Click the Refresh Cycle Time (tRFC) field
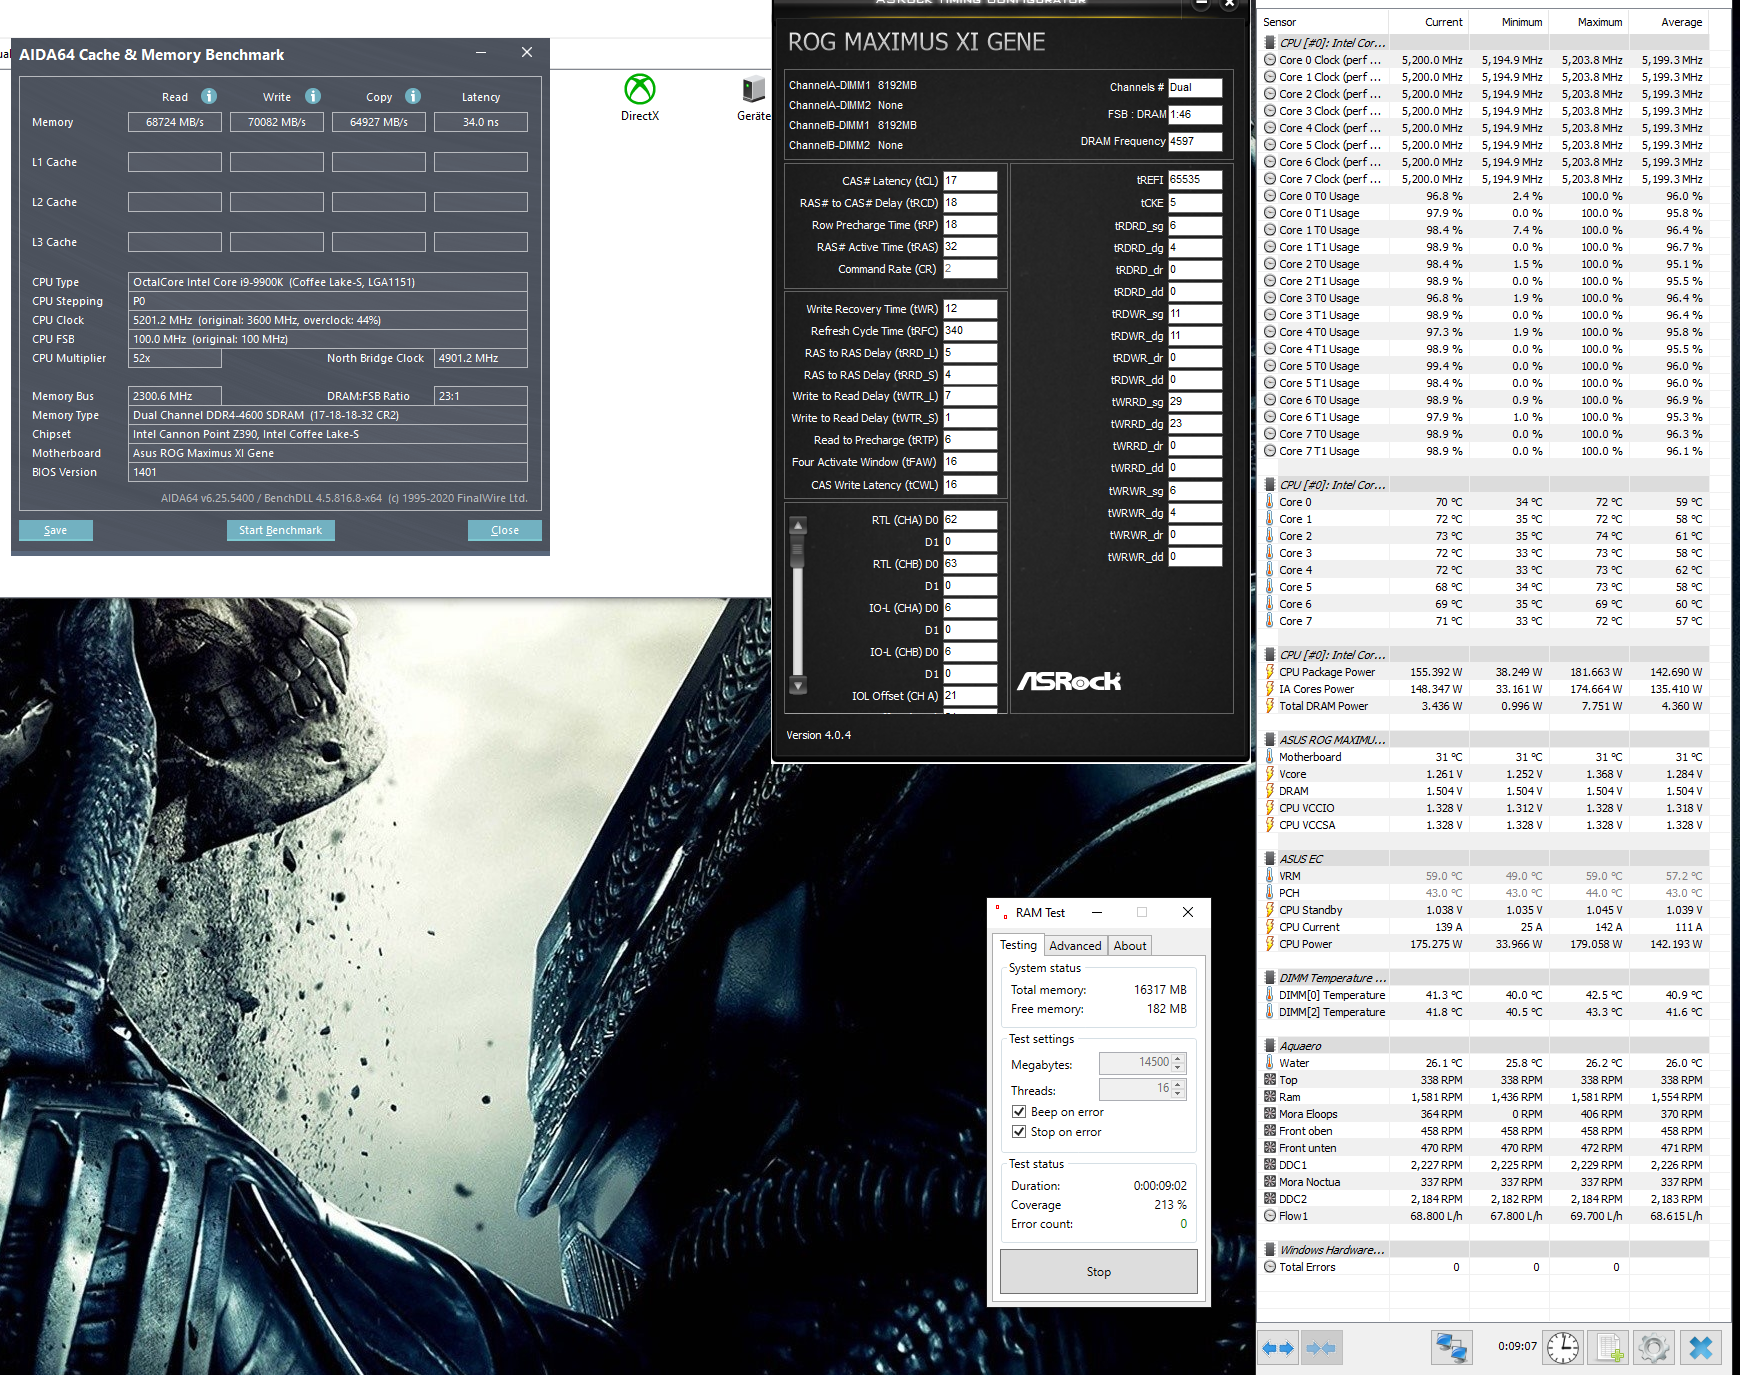 (x=970, y=331)
